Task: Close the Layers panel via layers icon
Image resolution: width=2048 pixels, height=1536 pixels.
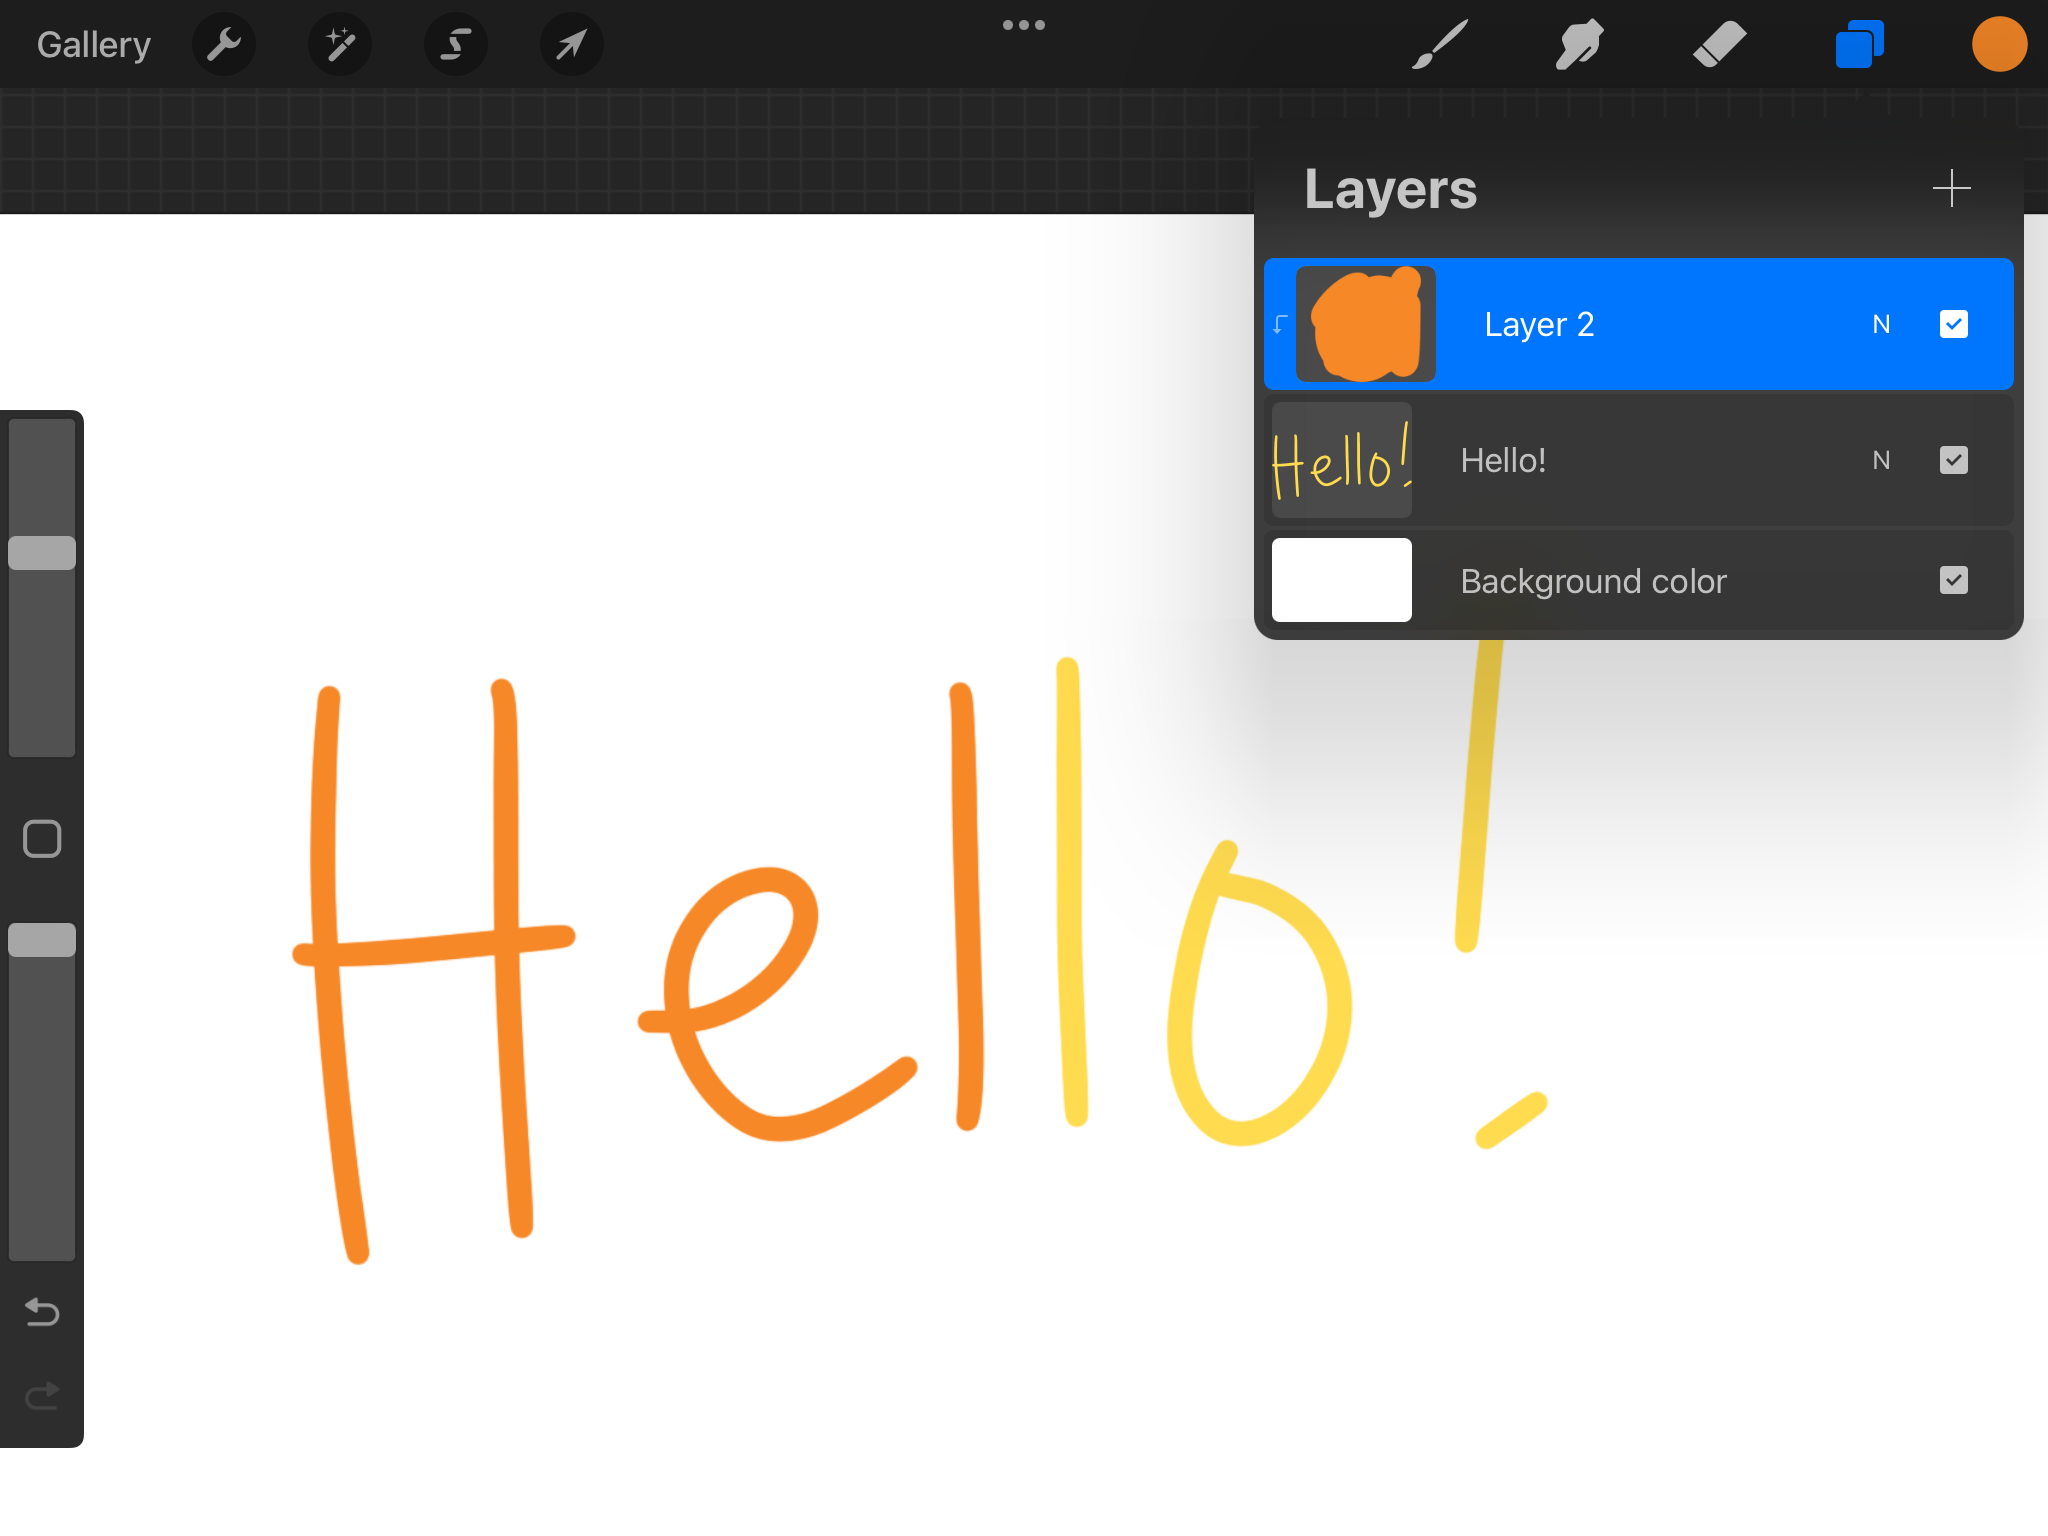Action: [x=1859, y=45]
